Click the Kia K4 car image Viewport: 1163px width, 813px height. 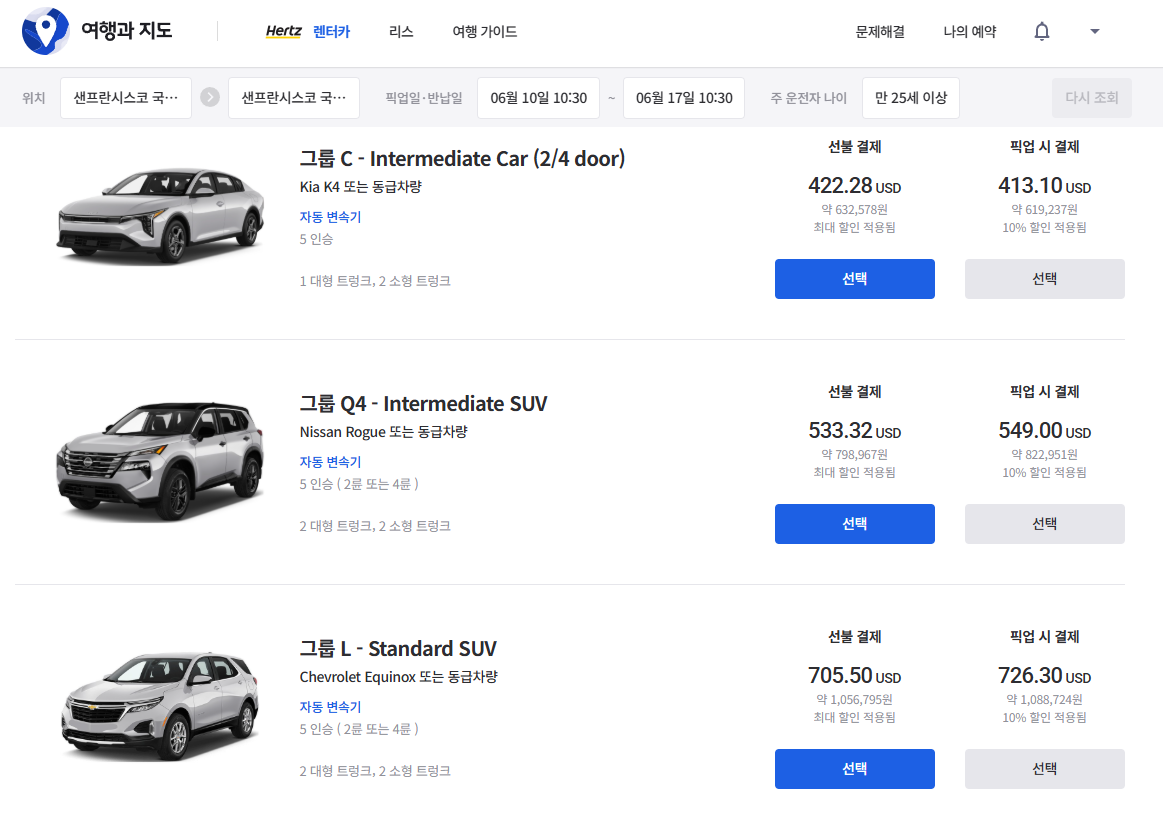[x=160, y=214]
